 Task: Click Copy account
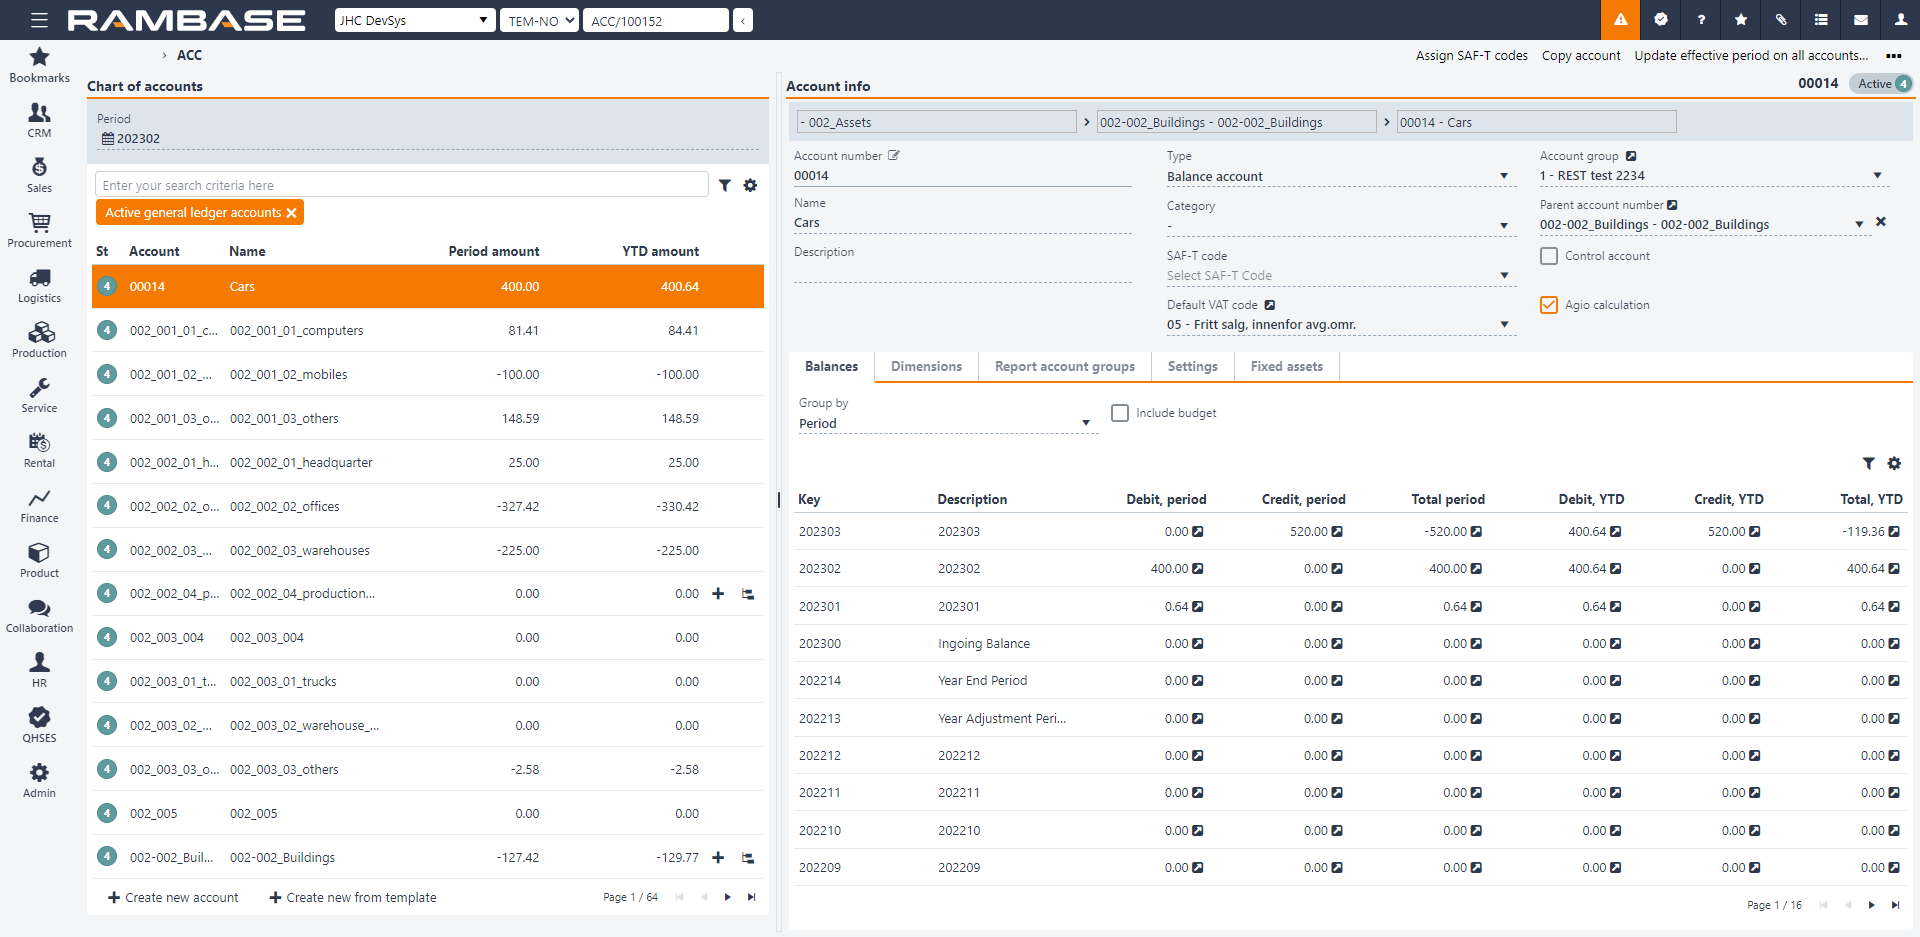[1581, 56]
